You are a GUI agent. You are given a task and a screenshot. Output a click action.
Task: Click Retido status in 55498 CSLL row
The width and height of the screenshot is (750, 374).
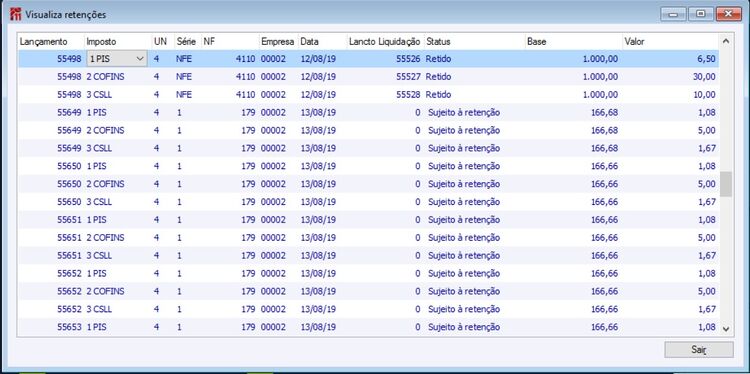pyautogui.click(x=439, y=95)
